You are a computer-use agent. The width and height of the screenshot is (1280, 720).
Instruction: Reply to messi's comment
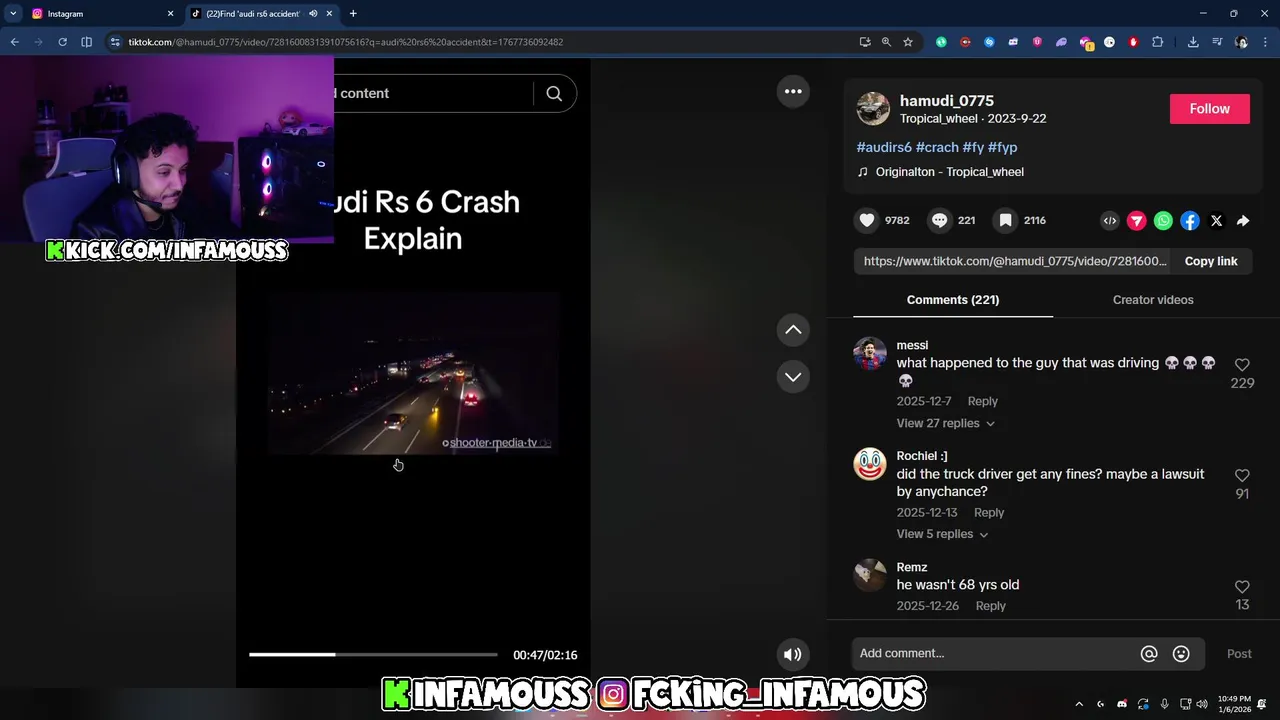coord(982,401)
